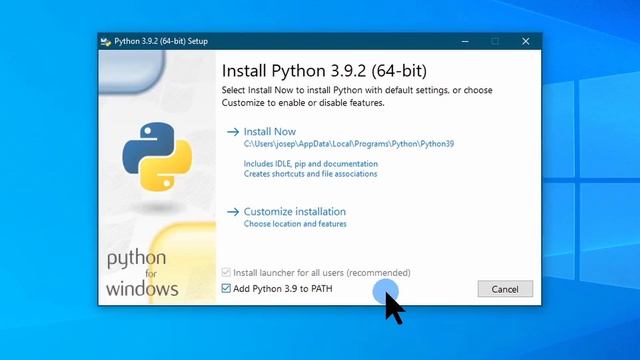Click Install Now option
Screen dimensions: 640x360
click(x=269, y=131)
